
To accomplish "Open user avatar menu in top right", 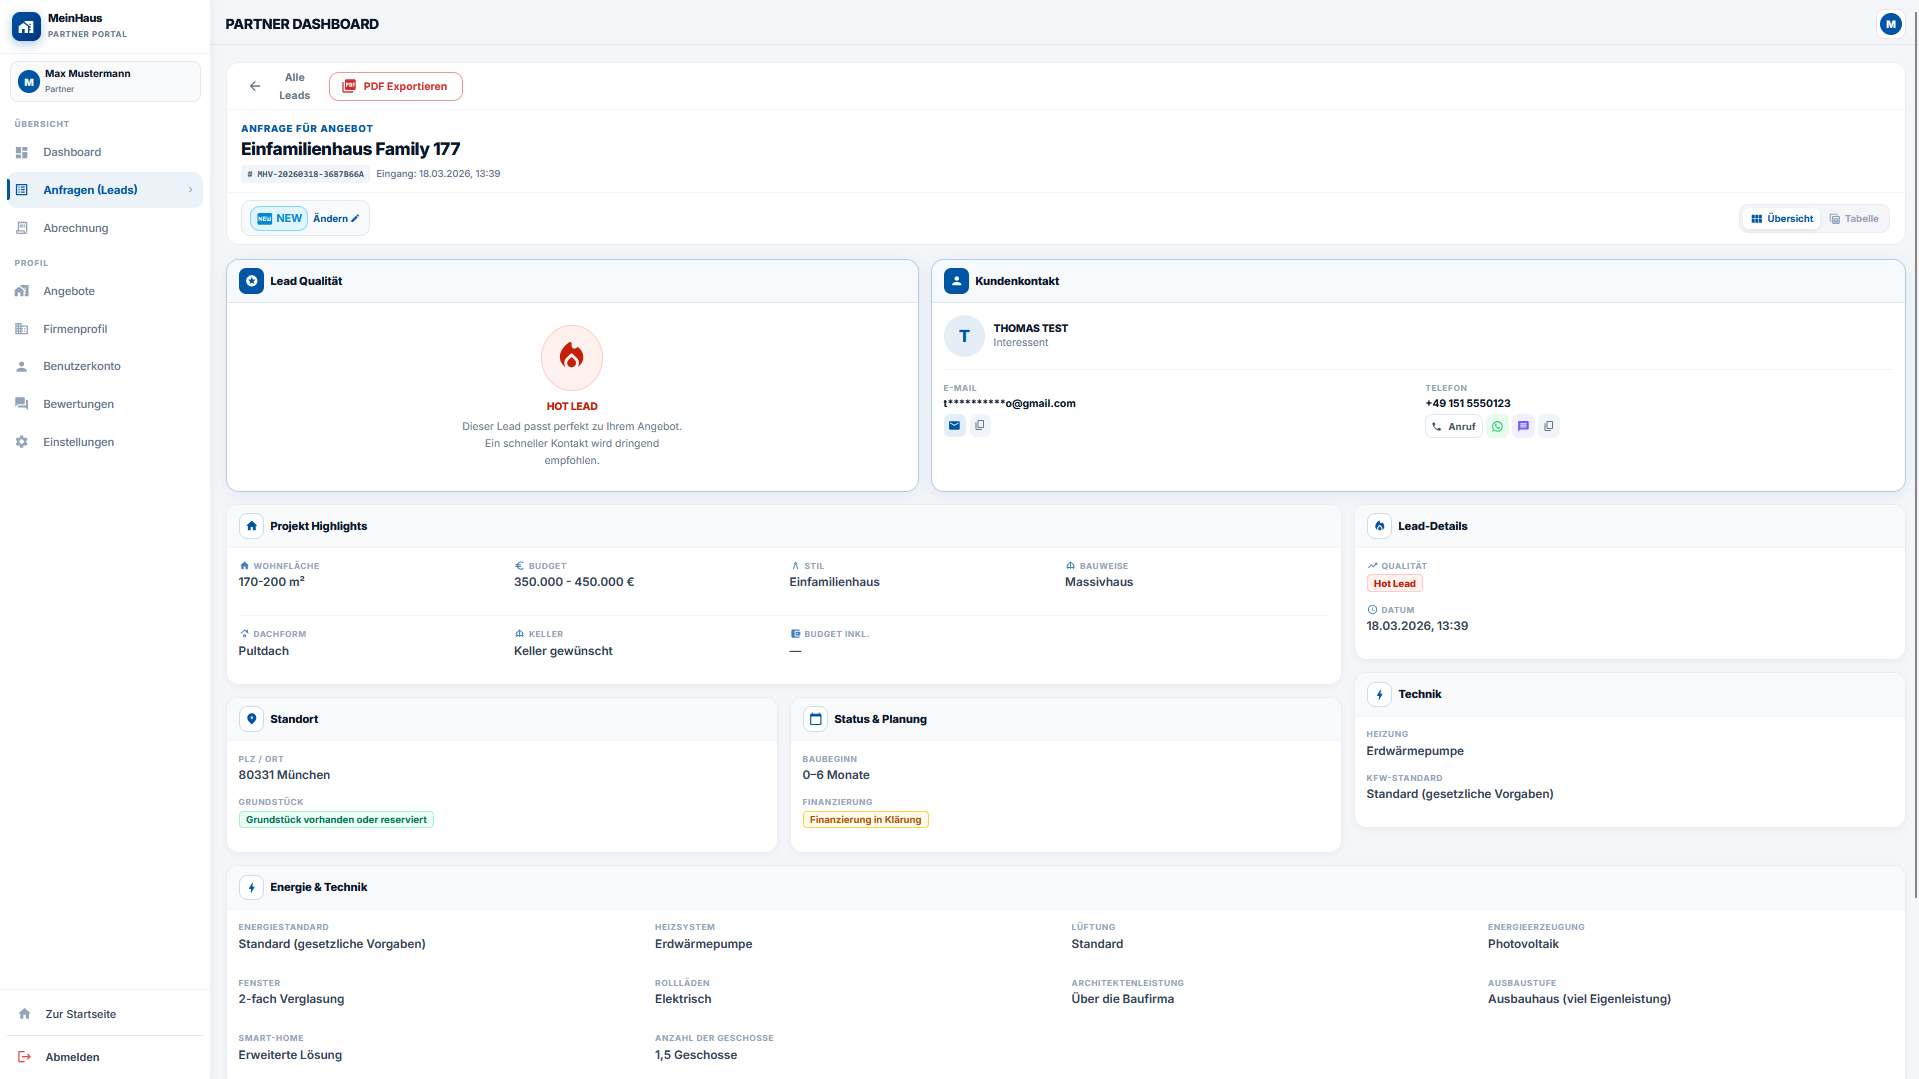I will (x=1889, y=24).
